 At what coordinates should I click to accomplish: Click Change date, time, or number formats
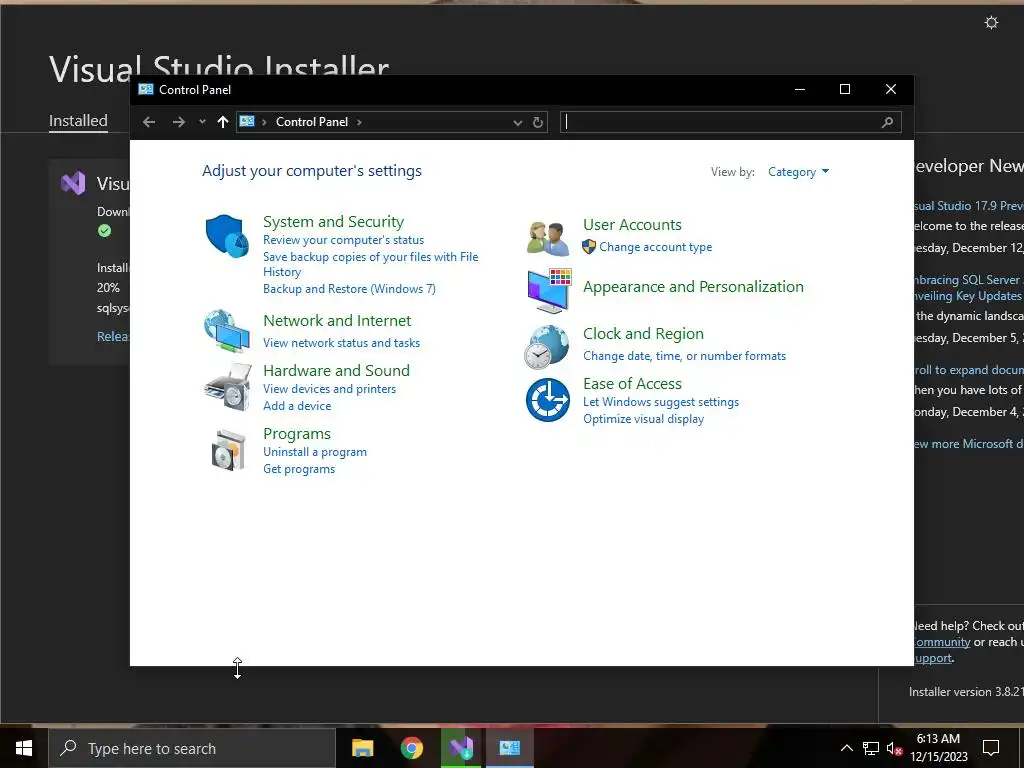pos(684,356)
